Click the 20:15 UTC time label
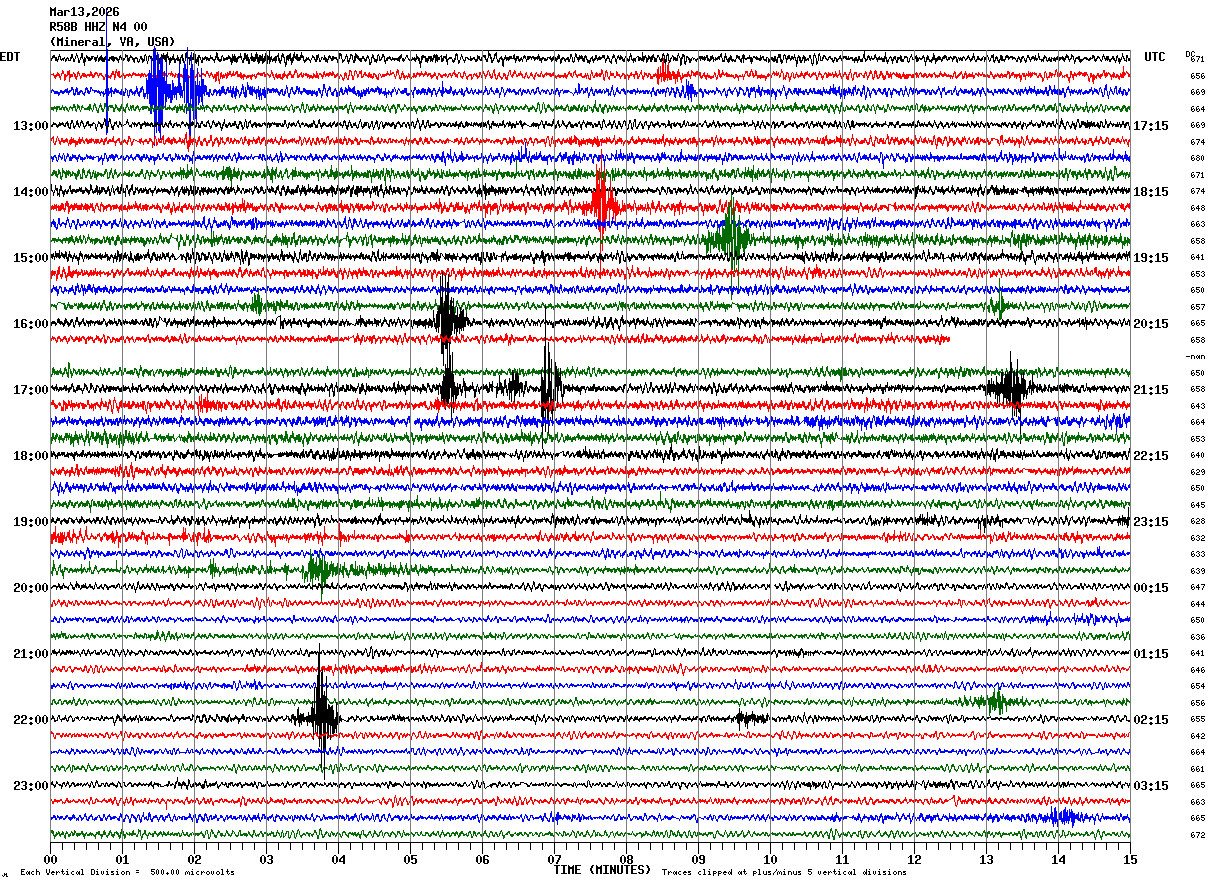 [x=1151, y=324]
